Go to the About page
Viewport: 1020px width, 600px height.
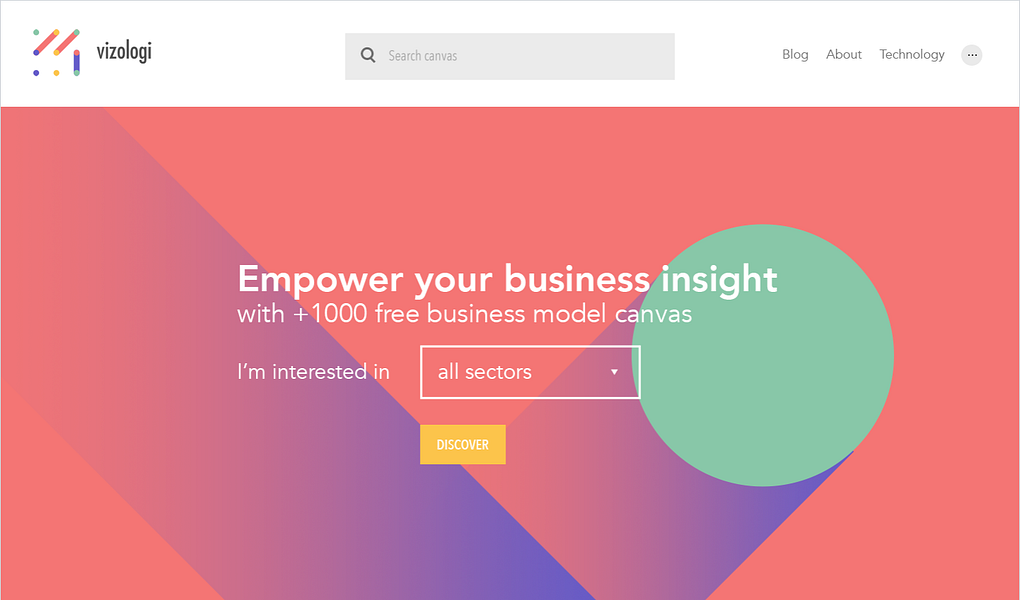[844, 55]
